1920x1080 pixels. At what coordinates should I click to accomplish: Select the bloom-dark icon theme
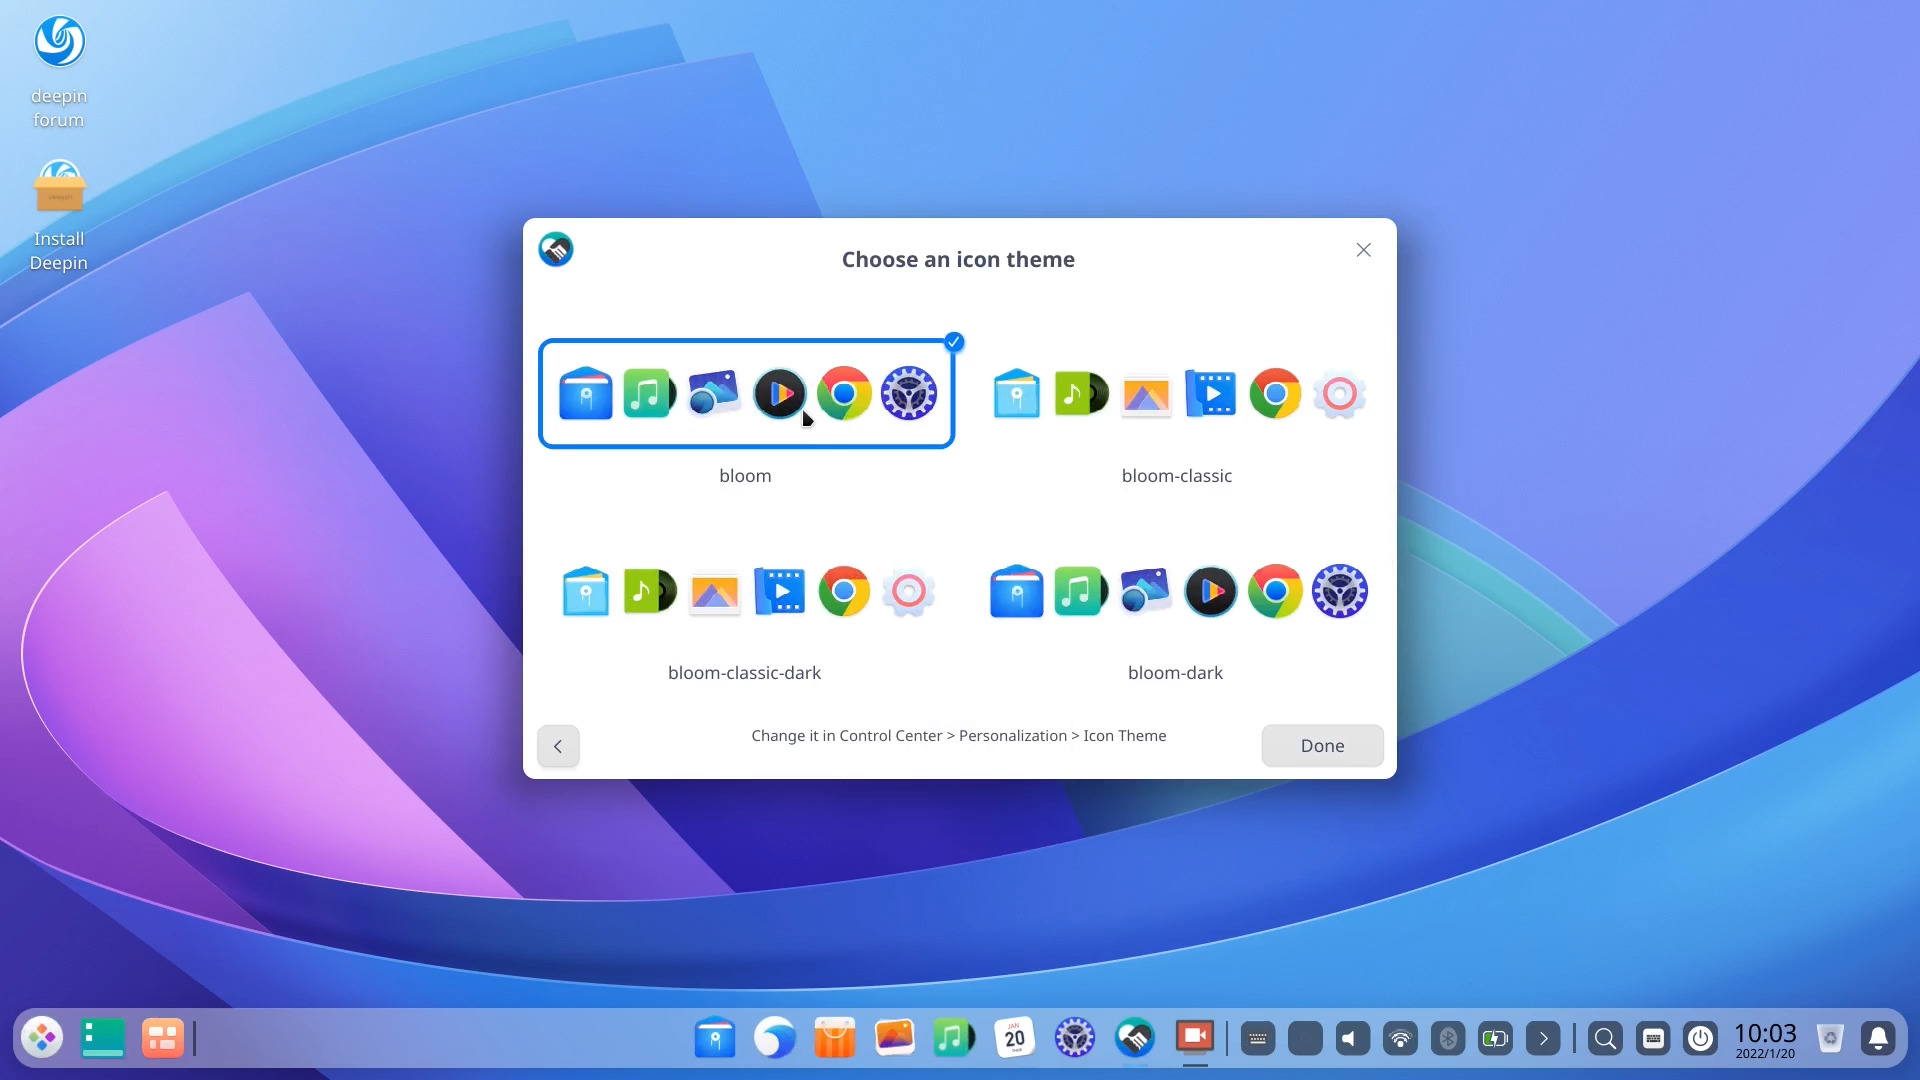click(x=1177, y=591)
